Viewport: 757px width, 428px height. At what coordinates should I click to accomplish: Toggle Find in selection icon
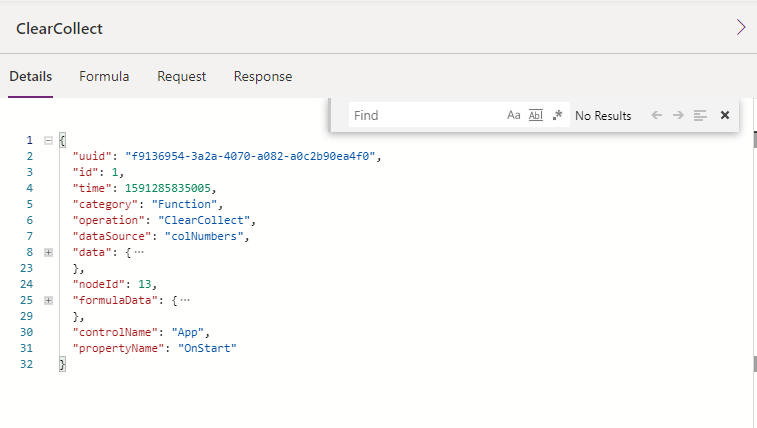(x=700, y=115)
